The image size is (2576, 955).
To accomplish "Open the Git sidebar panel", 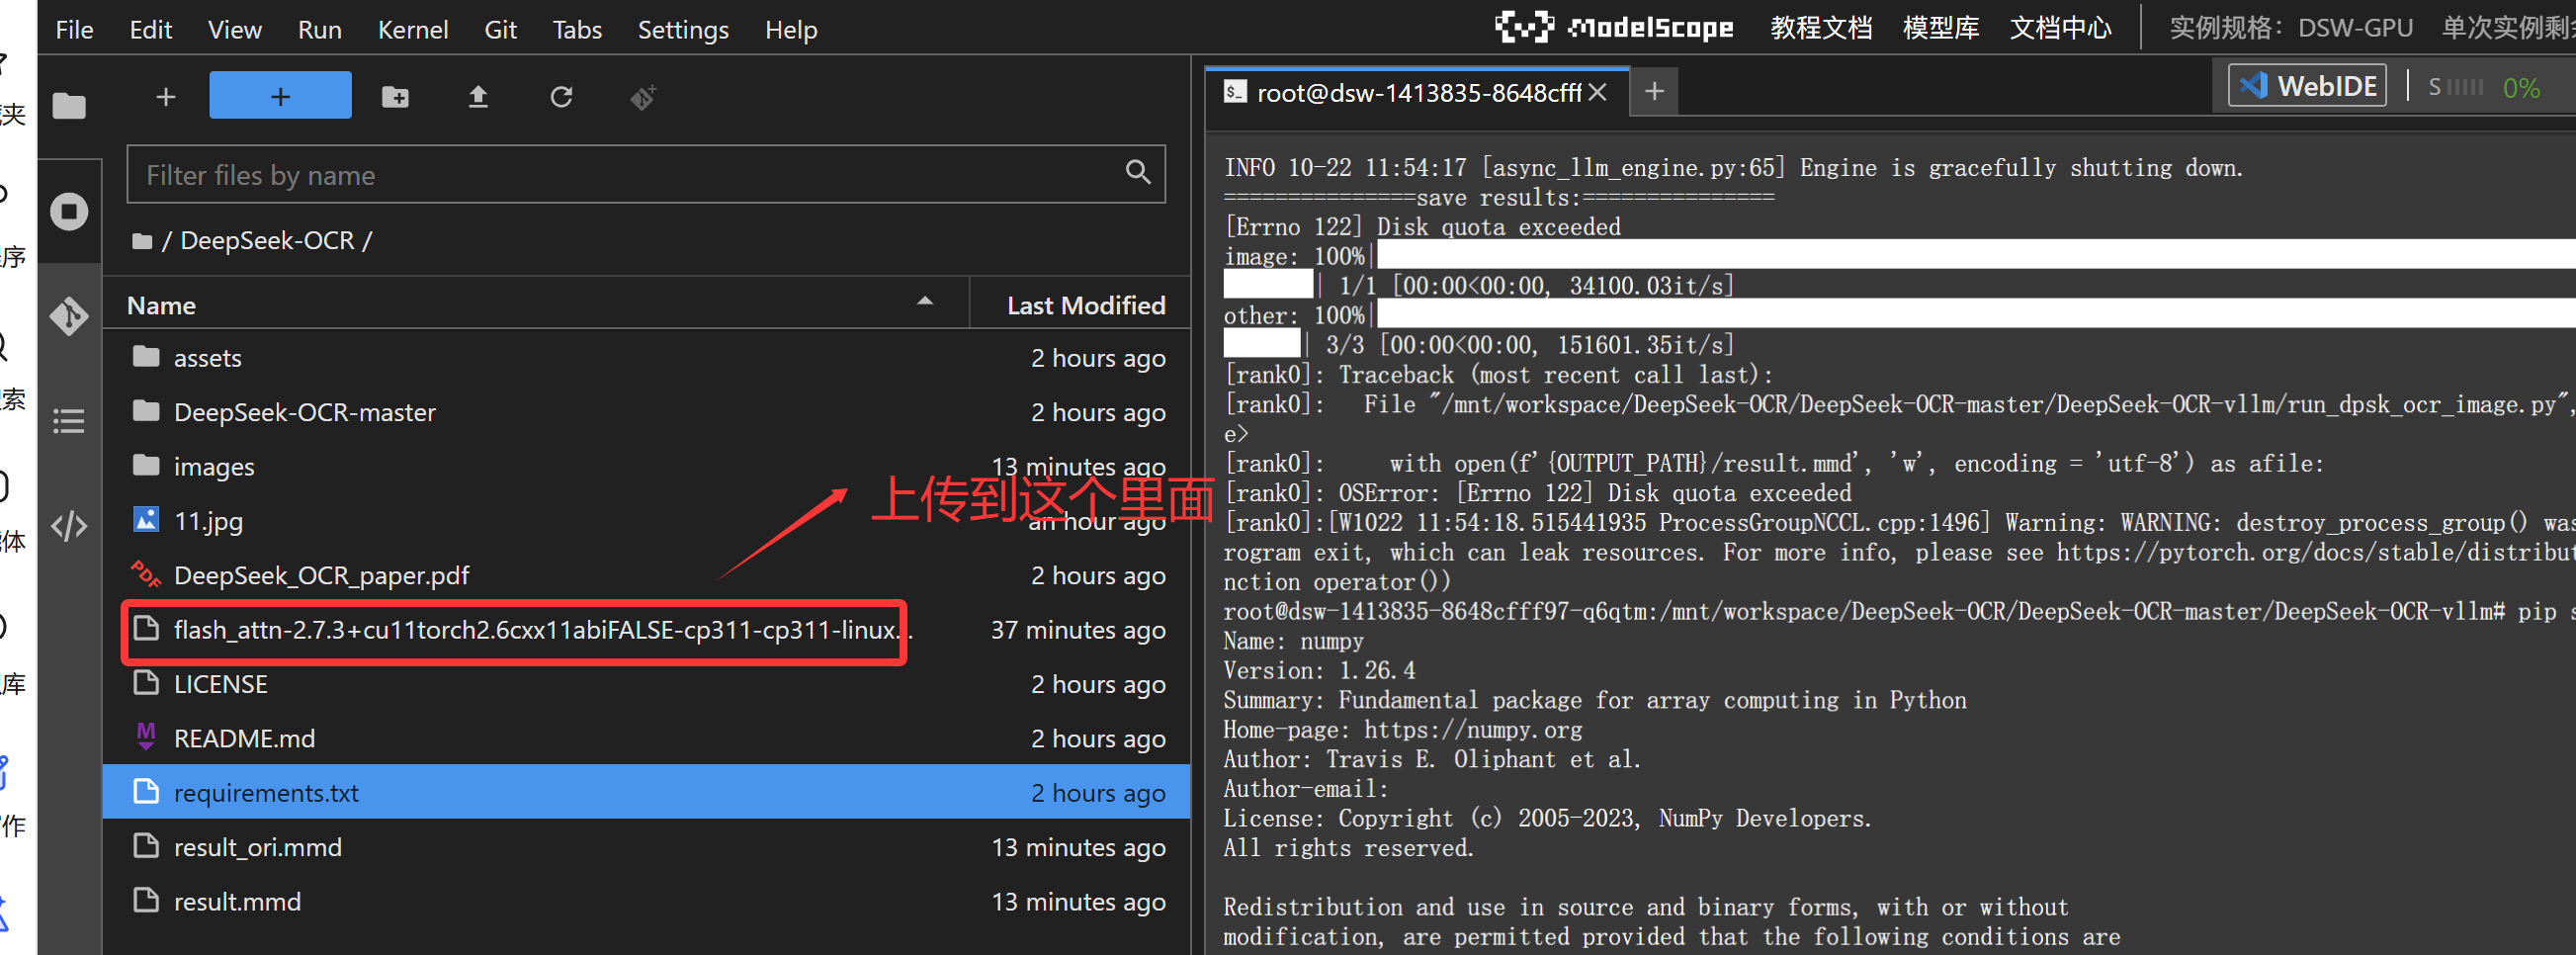I will click(69, 316).
